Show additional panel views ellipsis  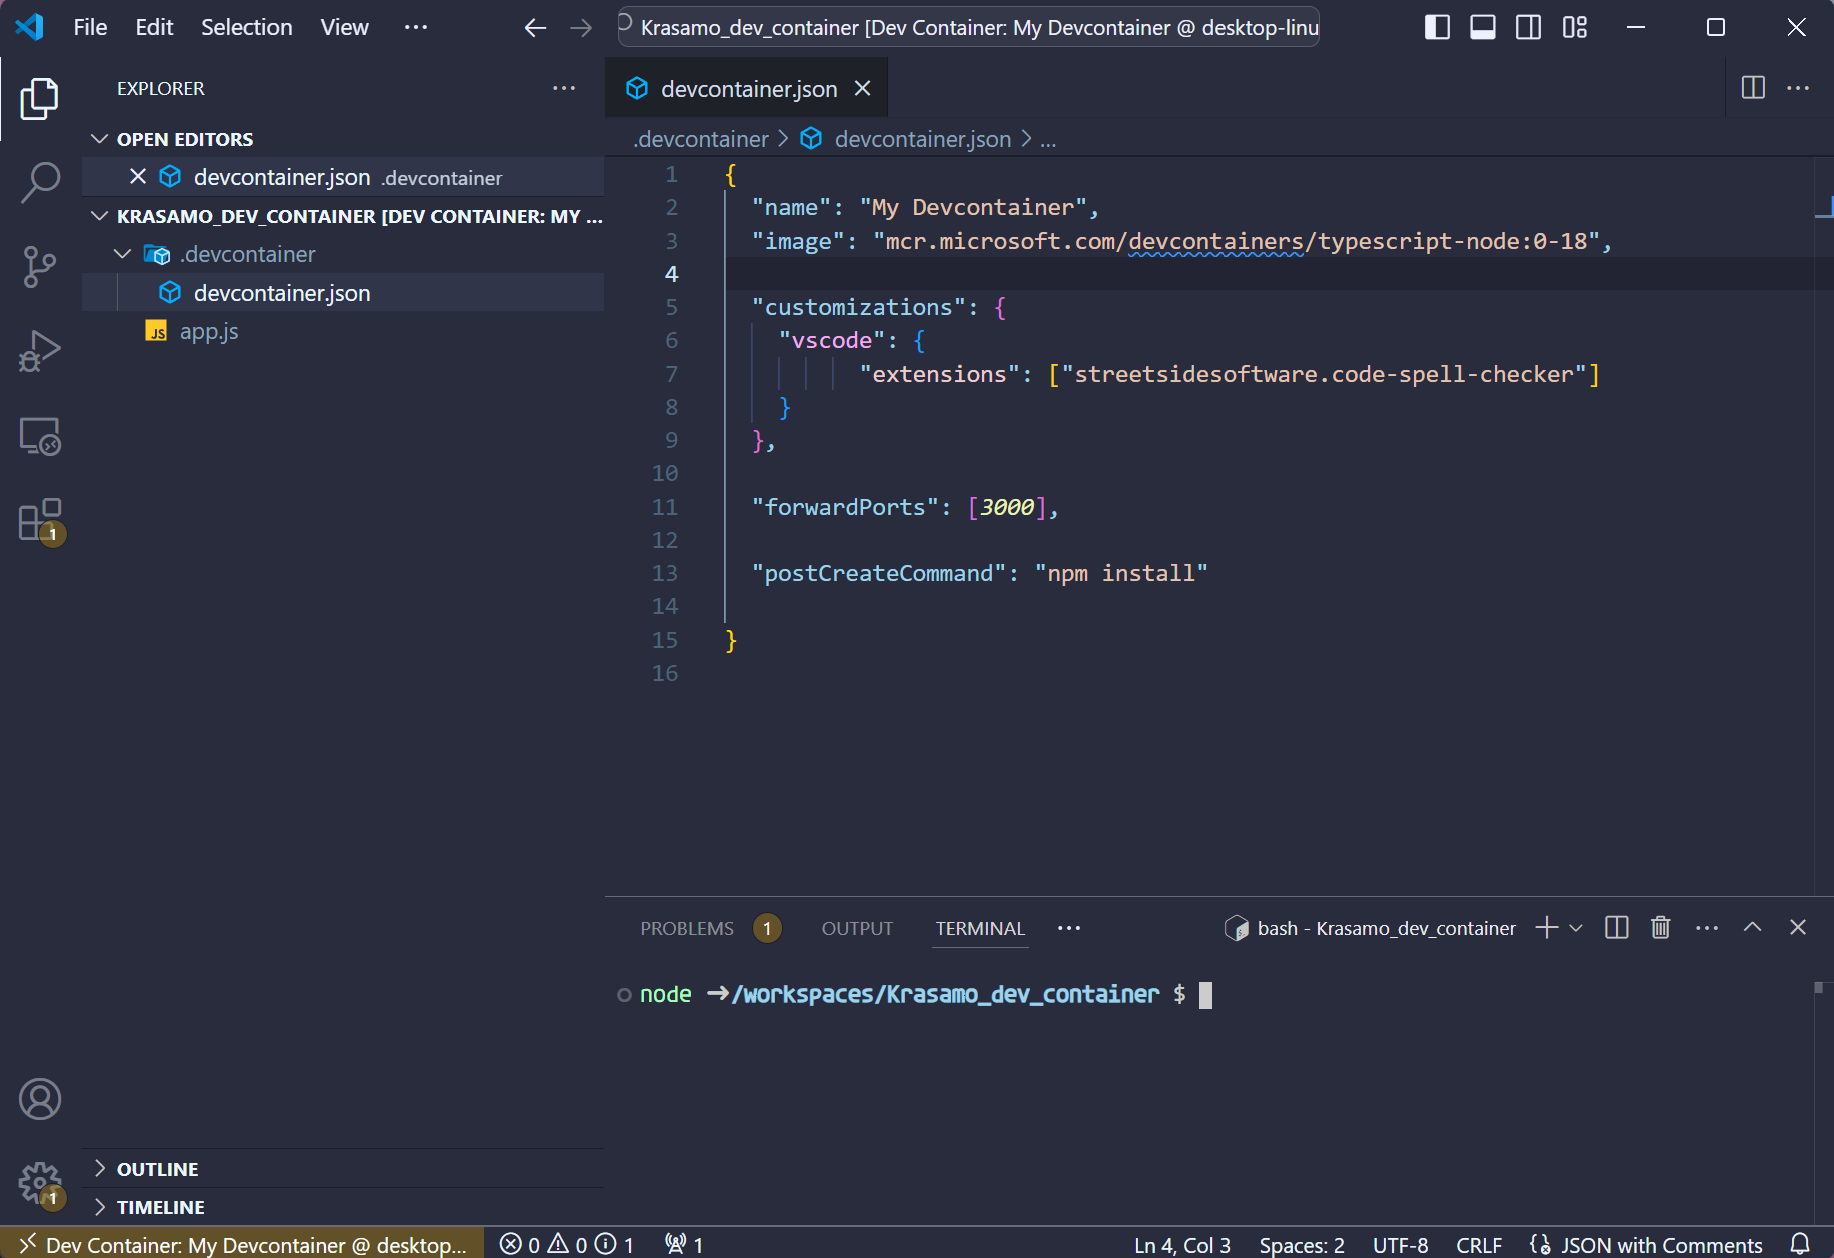tap(1069, 928)
